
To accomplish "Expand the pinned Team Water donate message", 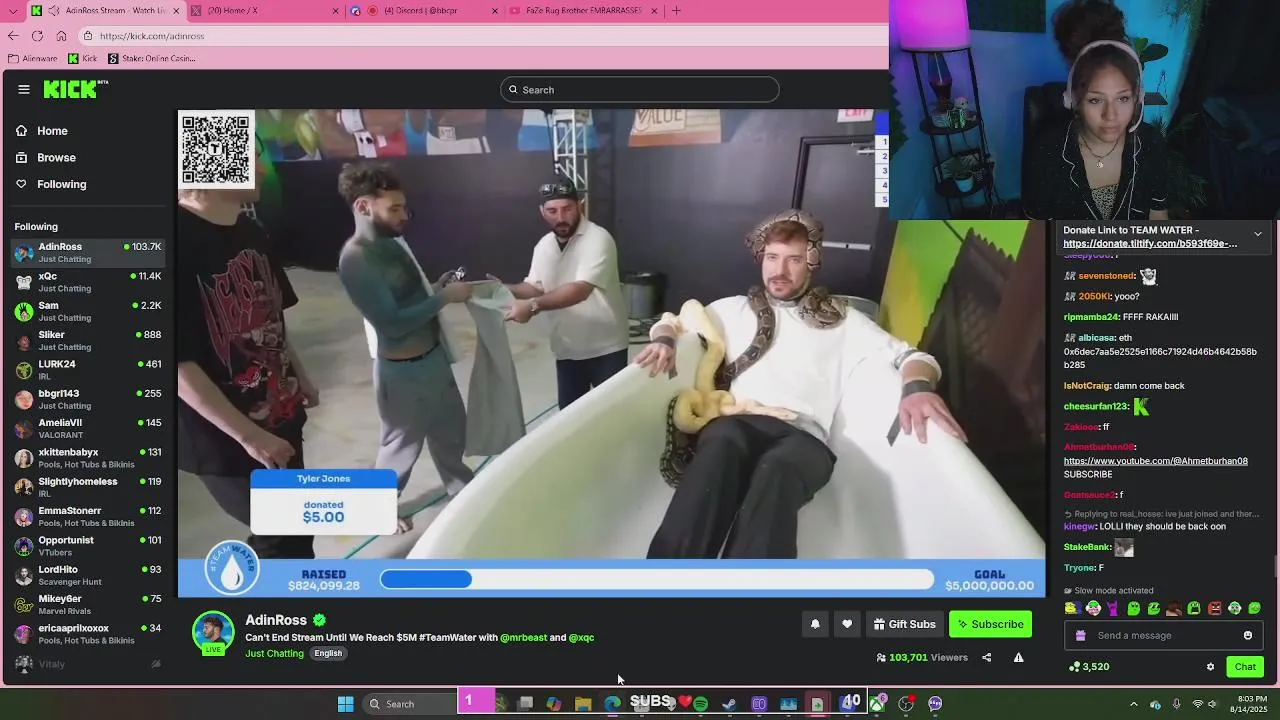I will coord(1257,234).
